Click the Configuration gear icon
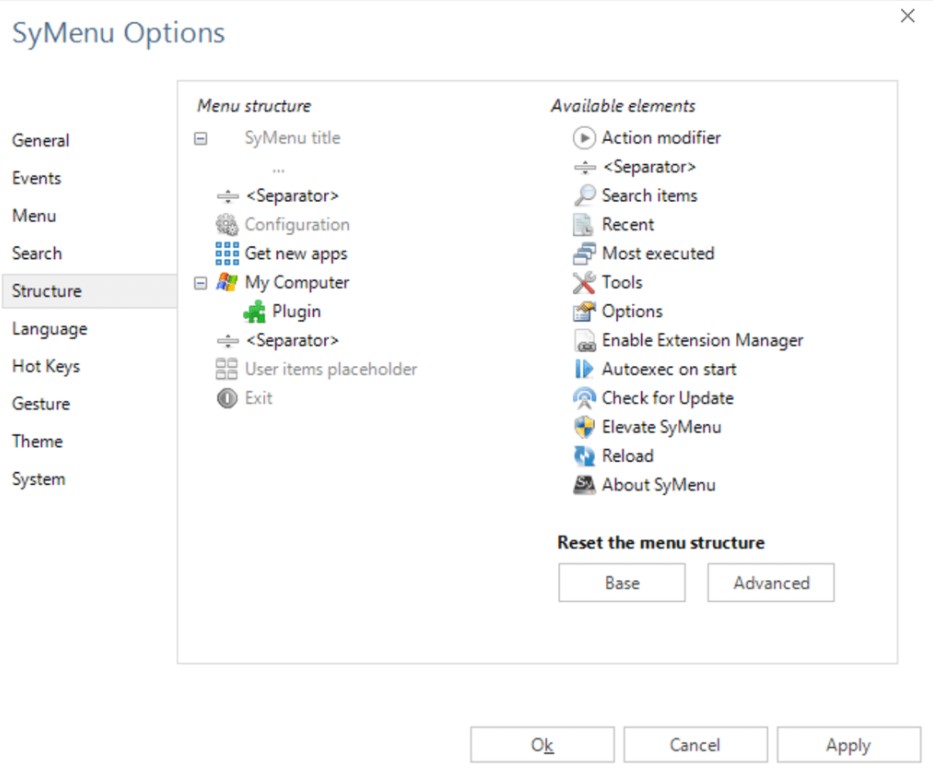Screen dimensions: 933x776 coord(227,225)
